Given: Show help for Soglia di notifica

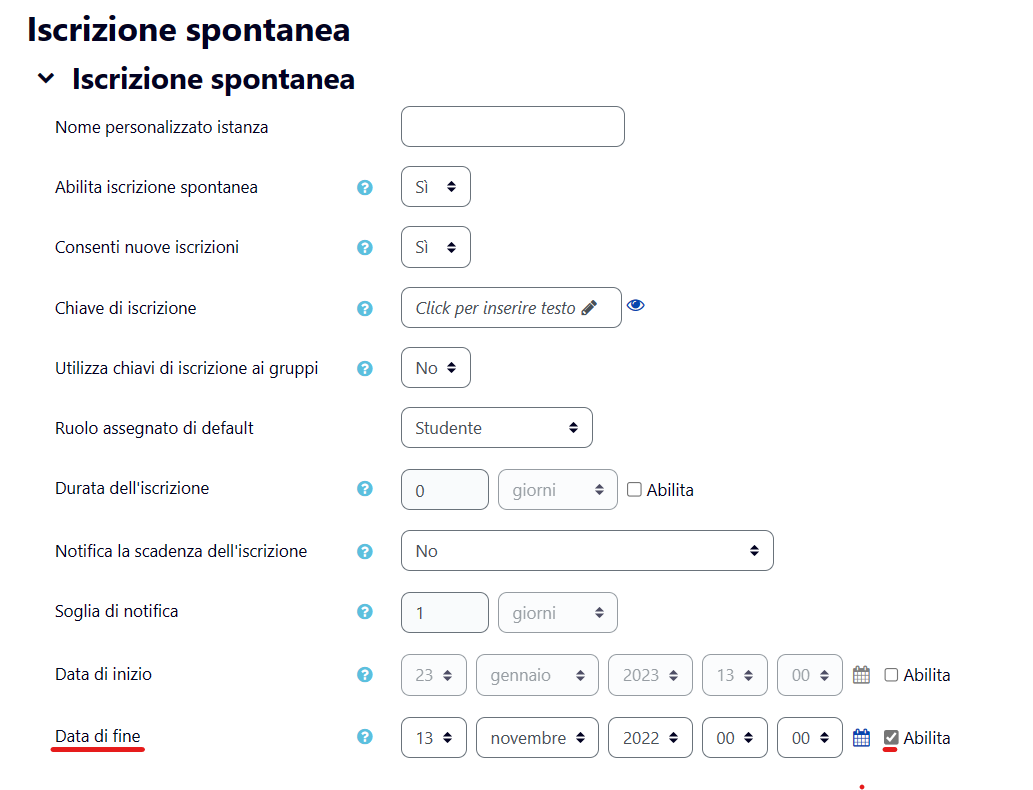Looking at the screenshot, I should point(365,612).
